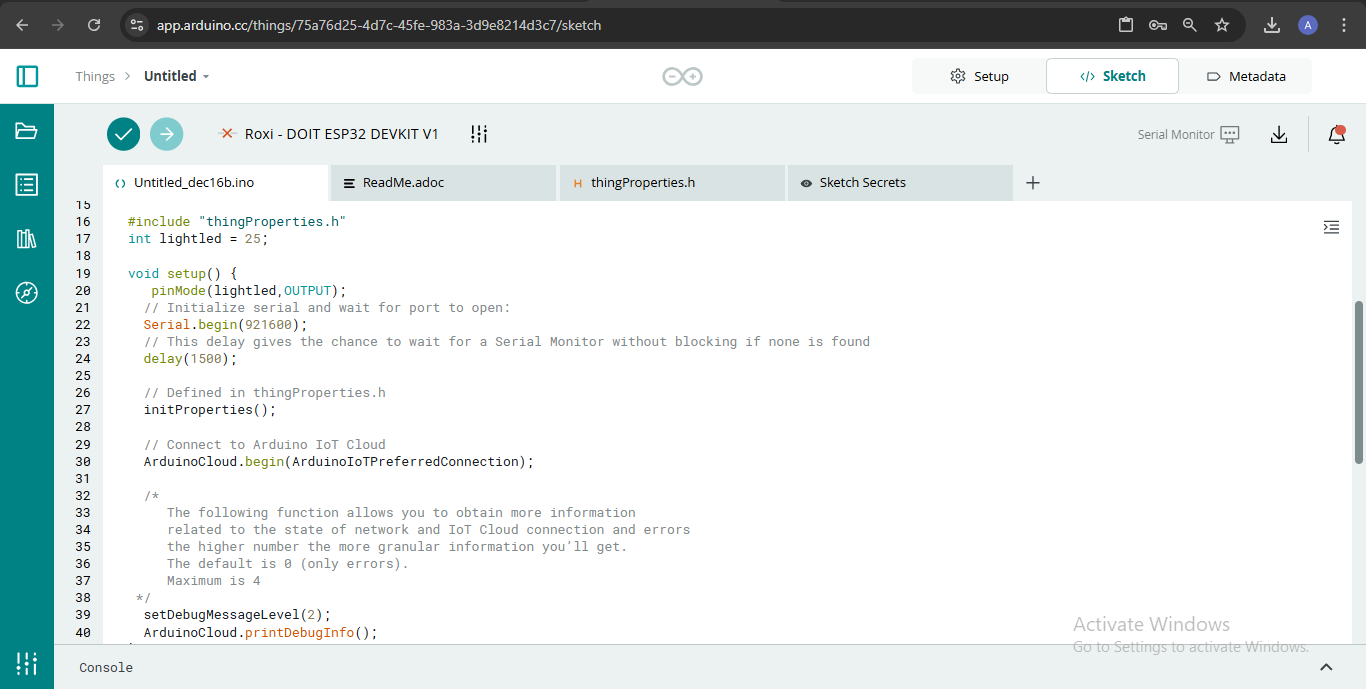Open the Reference compass icon in sidebar
1366x689 pixels.
(x=27, y=292)
